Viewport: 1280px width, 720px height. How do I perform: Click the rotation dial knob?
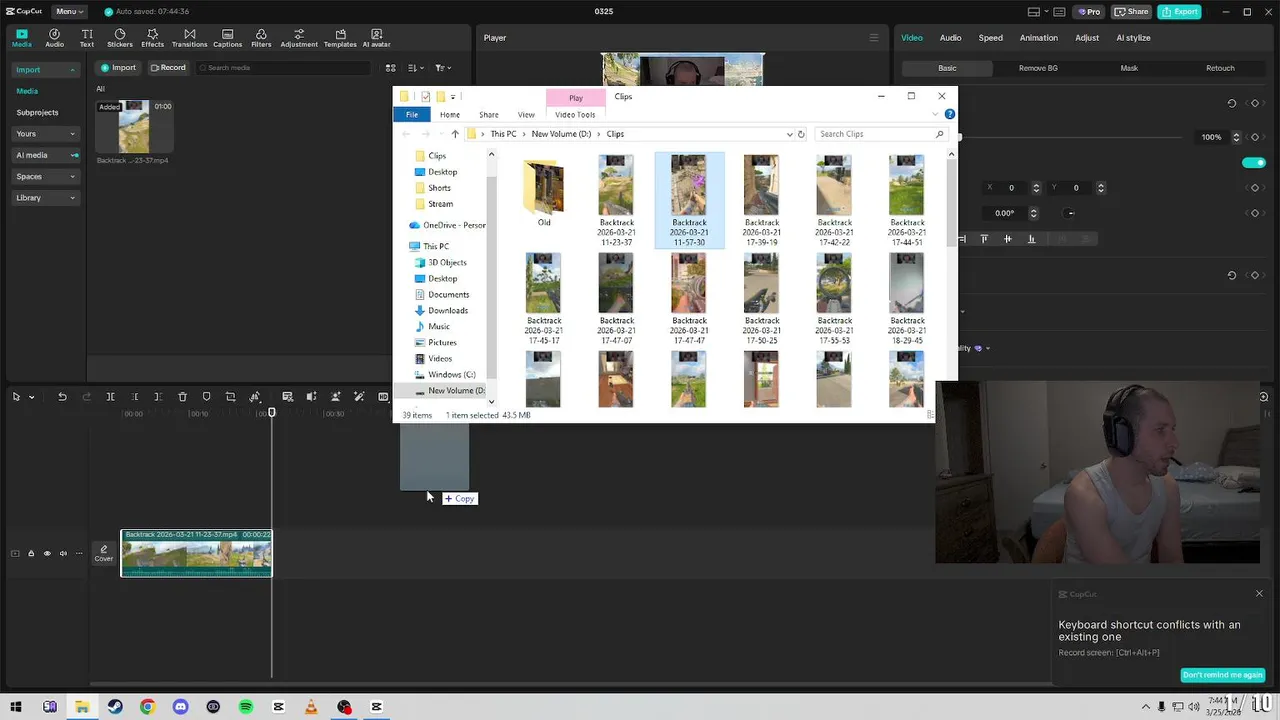click(1070, 213)
